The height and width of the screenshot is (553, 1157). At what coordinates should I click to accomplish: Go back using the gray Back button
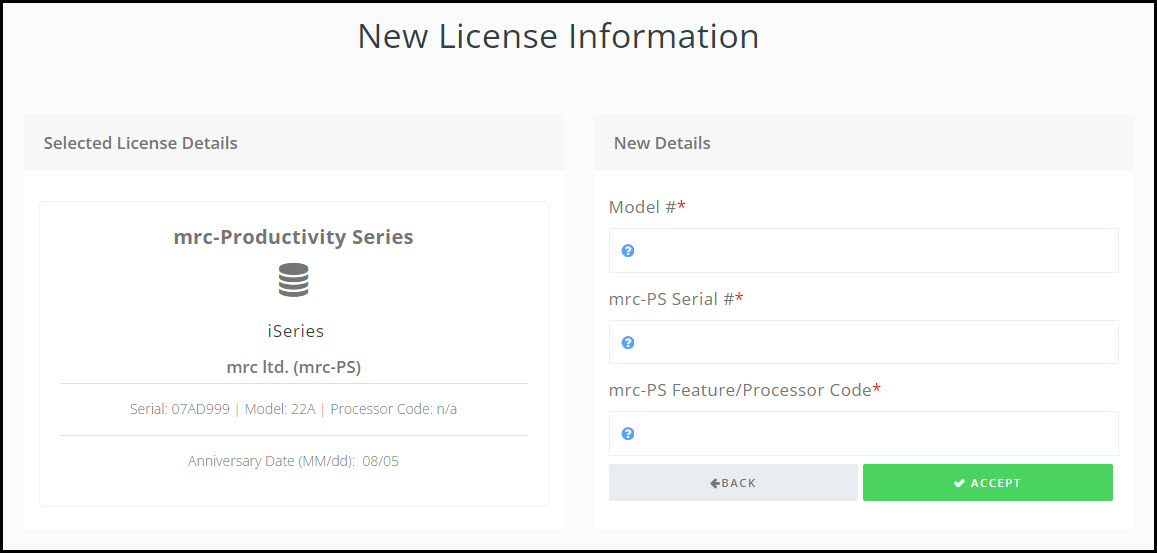tap(733, 483)
